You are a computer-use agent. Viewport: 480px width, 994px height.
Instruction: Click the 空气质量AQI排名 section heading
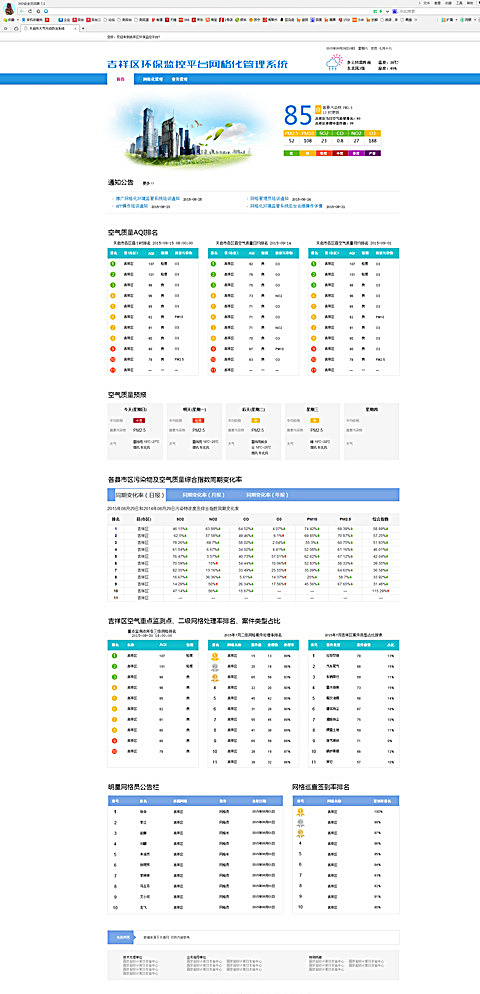tap(133, 233)
